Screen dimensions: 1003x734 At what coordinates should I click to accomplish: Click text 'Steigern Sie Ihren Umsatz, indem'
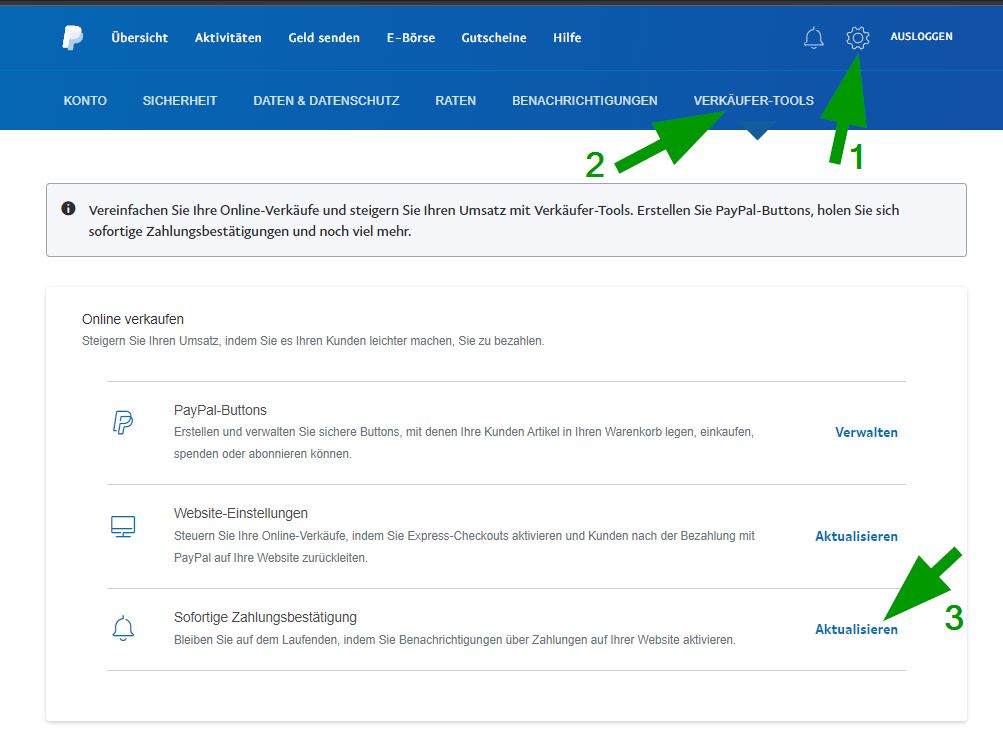coord(170,341)
